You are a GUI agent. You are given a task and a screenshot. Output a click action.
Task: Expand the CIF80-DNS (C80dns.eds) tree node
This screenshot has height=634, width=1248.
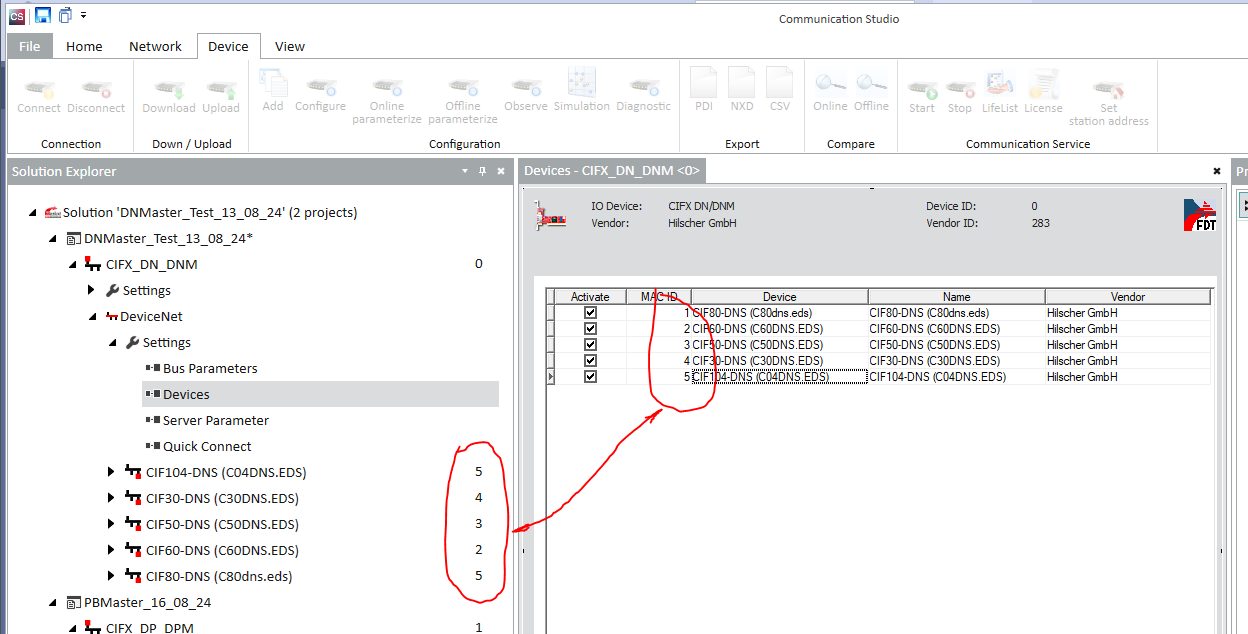click(112, 576)
